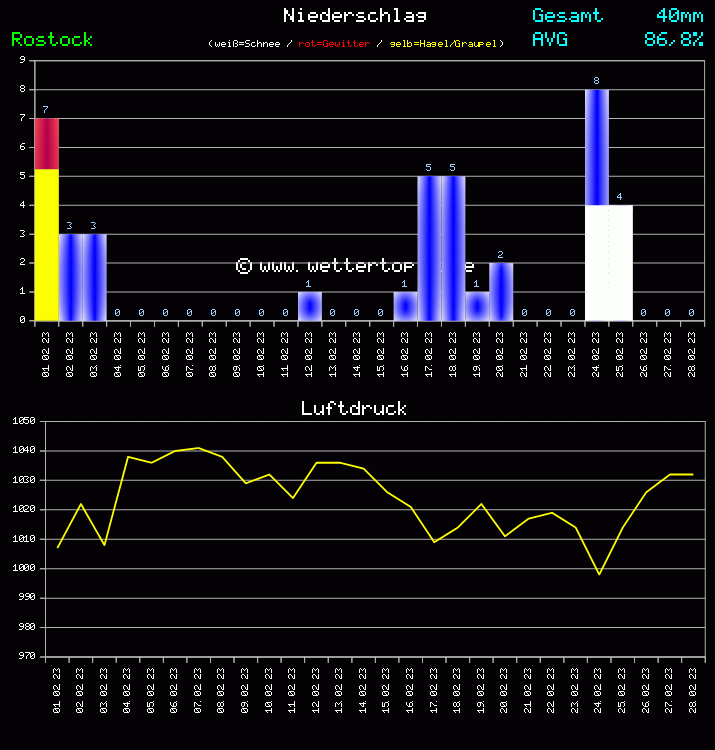Click the red thunderstorm segment atop the first bar

[47, 144]
